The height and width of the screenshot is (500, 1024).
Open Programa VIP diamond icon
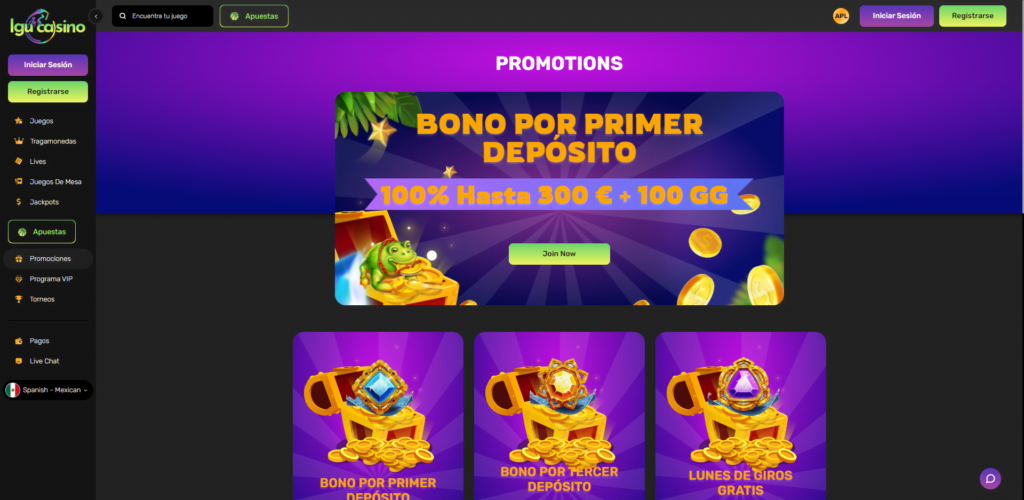point(18,279)
